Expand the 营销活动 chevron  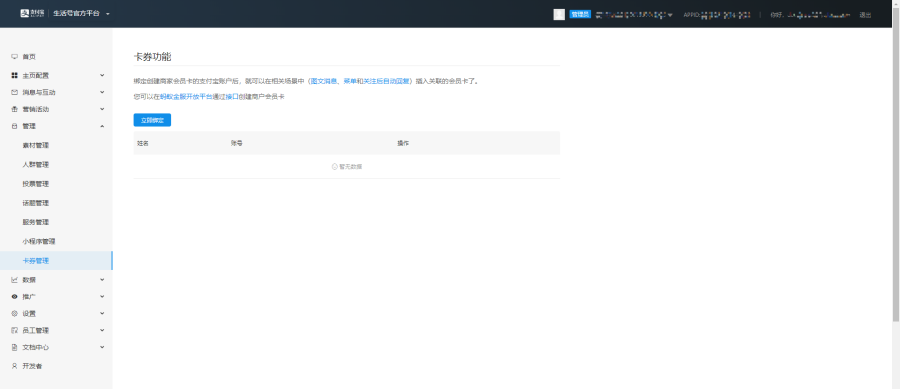point(102,109)
